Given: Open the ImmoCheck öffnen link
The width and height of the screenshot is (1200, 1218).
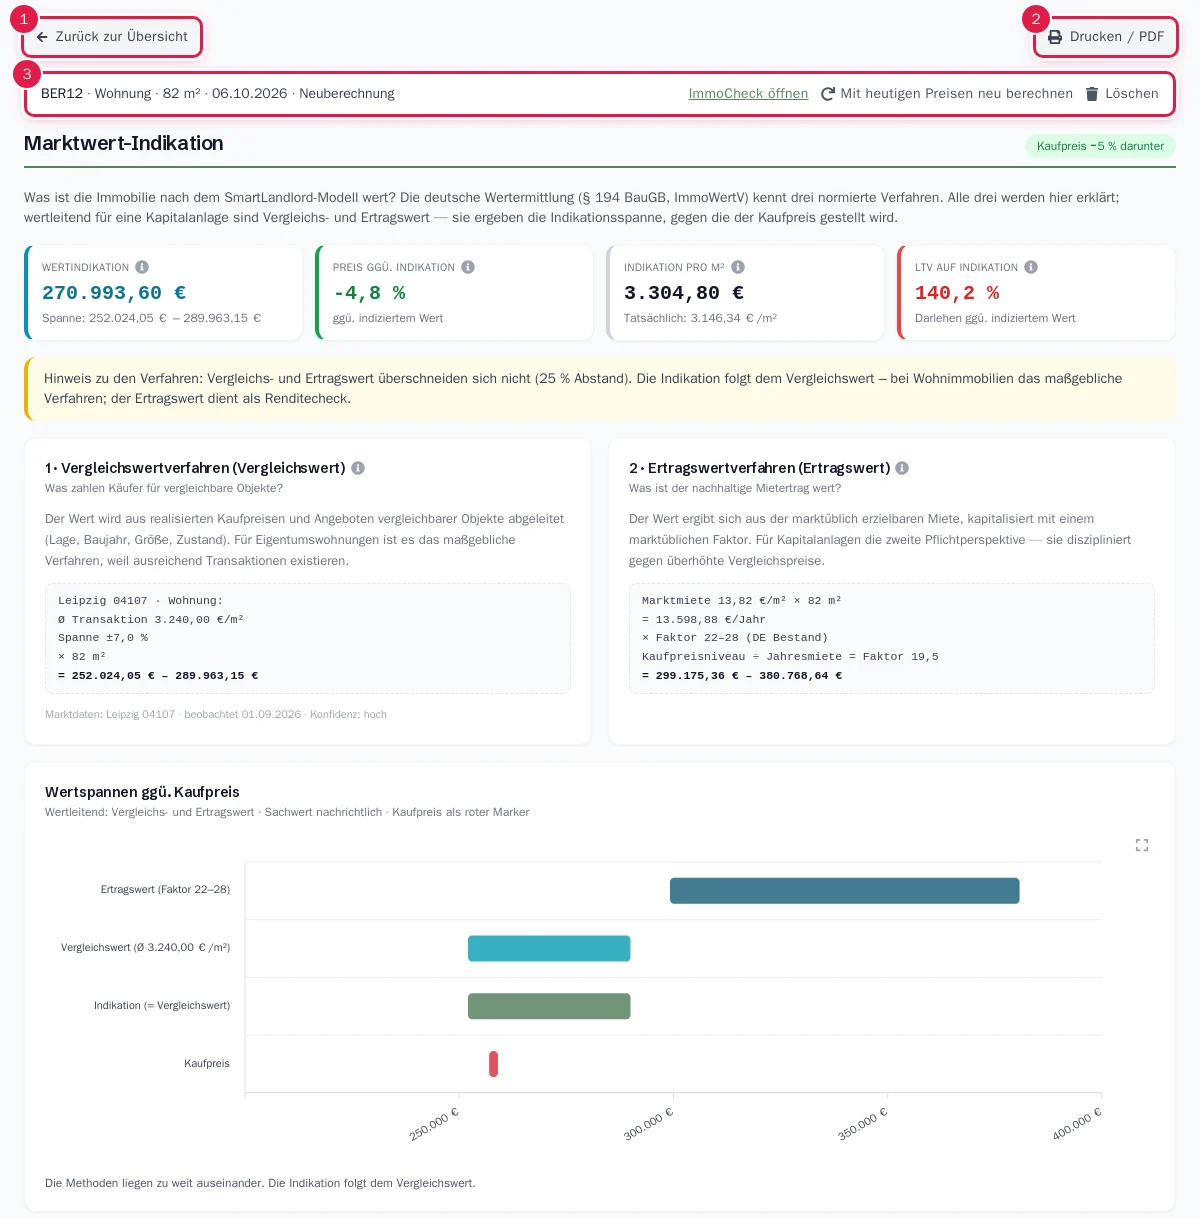Looking at the screenshot, I should pos(748,93).
